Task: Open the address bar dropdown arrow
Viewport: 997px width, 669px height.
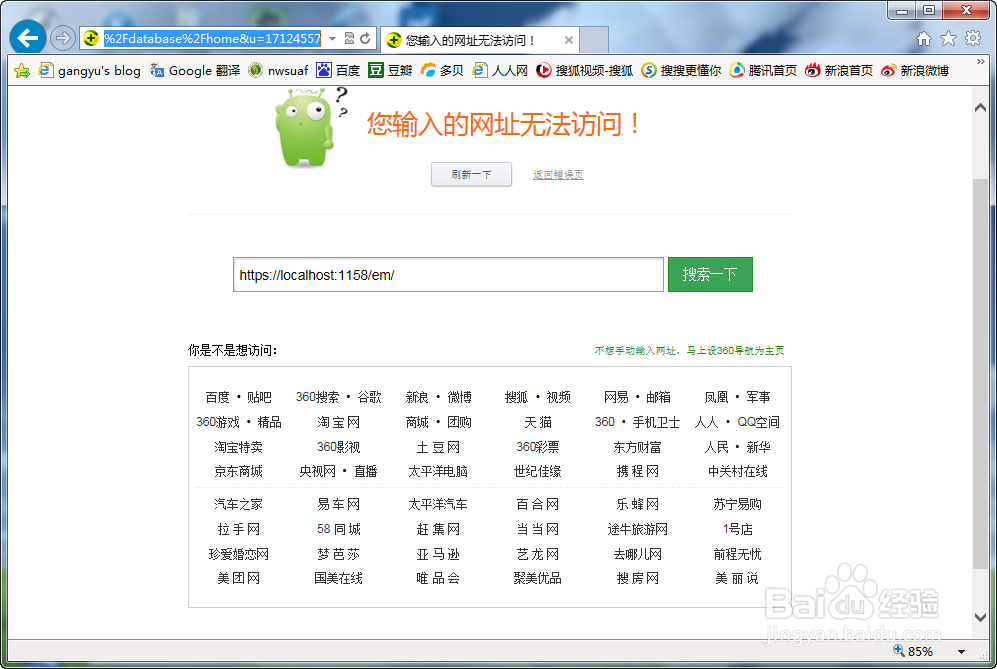Action: pos(333,39)
